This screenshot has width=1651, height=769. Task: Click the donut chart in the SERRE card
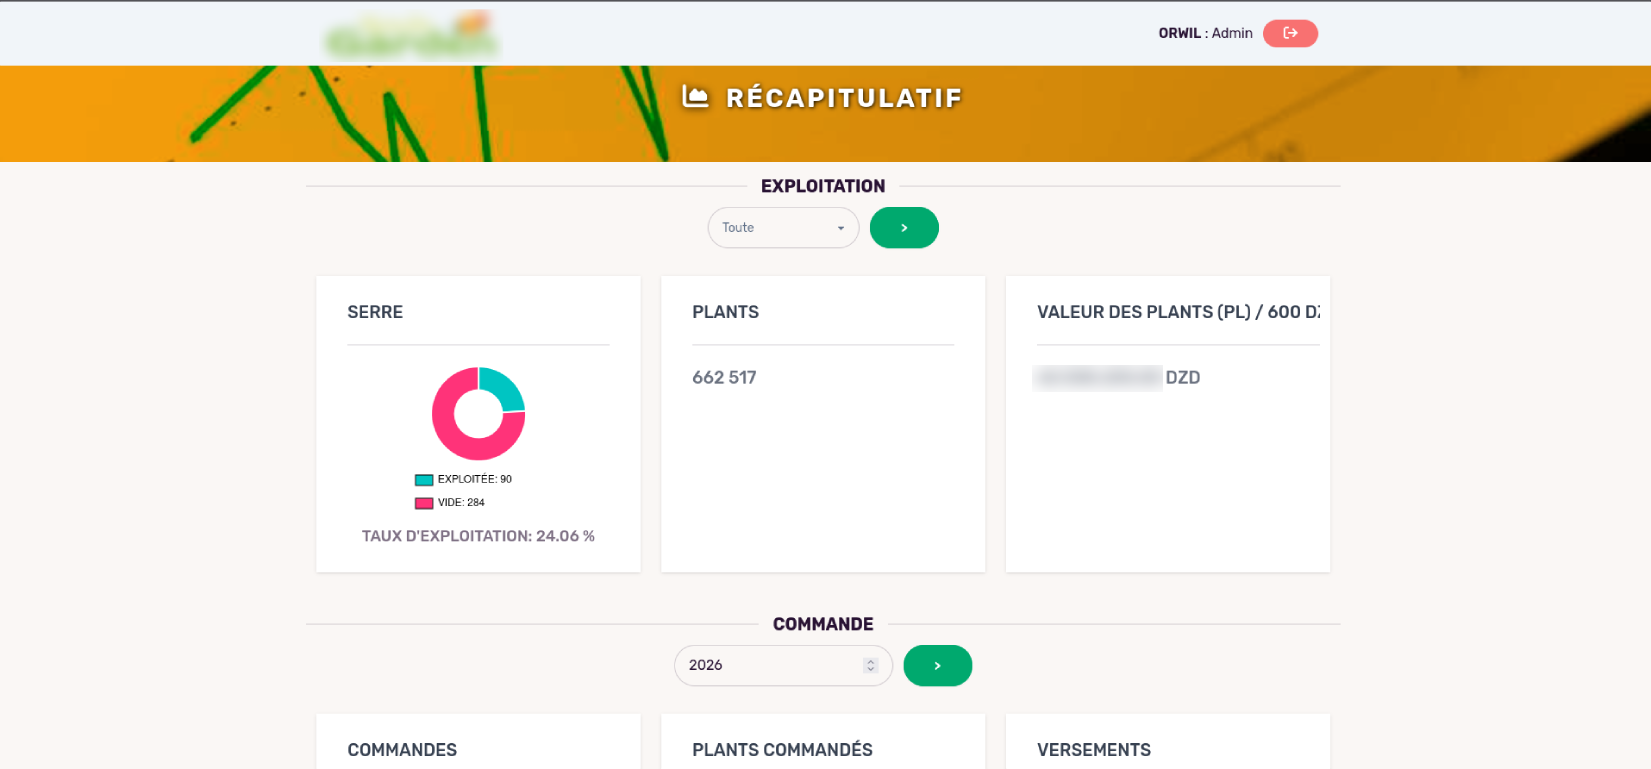(x=478, y=413)
